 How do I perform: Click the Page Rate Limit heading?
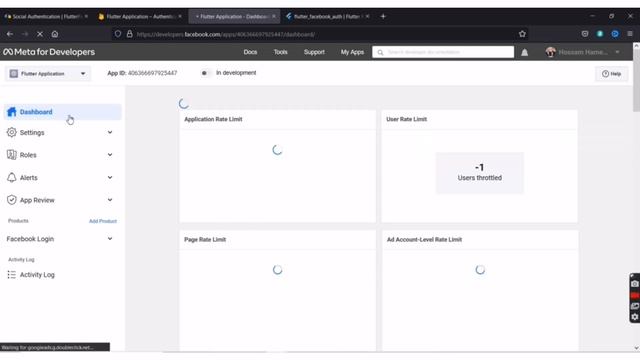(205, 240)
